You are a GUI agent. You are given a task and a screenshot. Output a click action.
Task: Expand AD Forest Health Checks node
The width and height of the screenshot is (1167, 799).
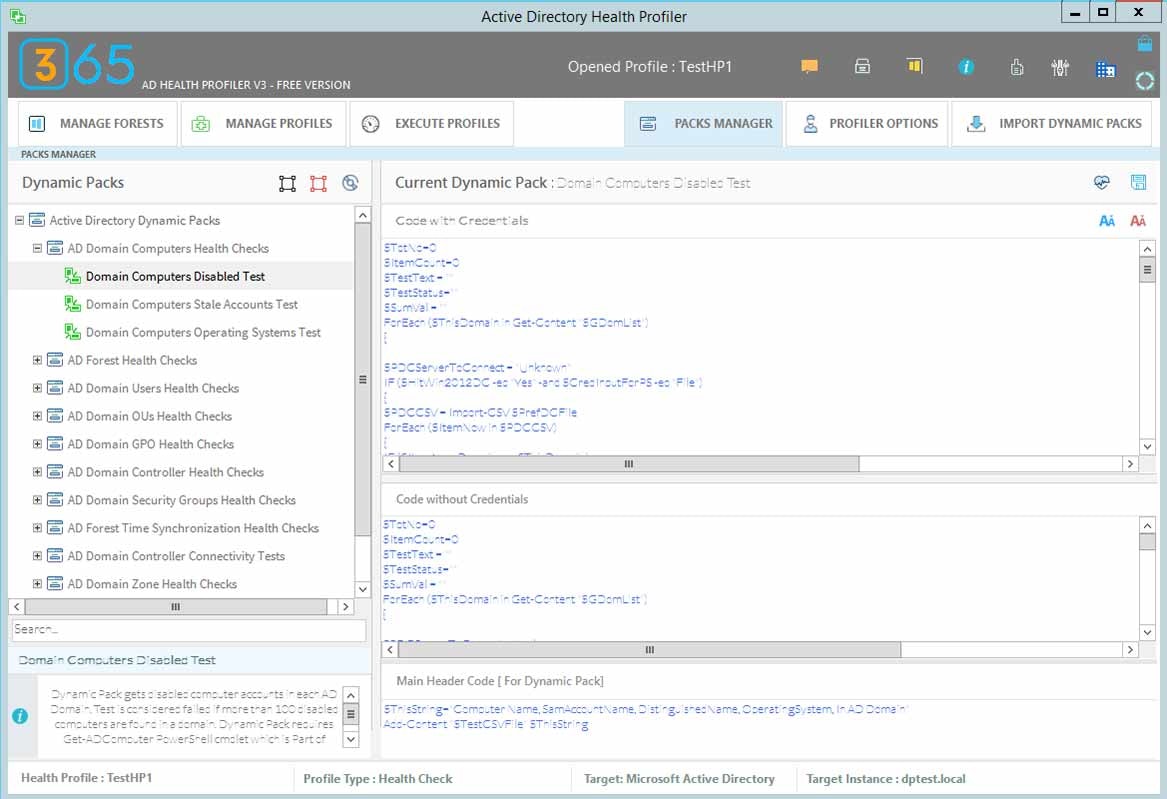(37, 360)
